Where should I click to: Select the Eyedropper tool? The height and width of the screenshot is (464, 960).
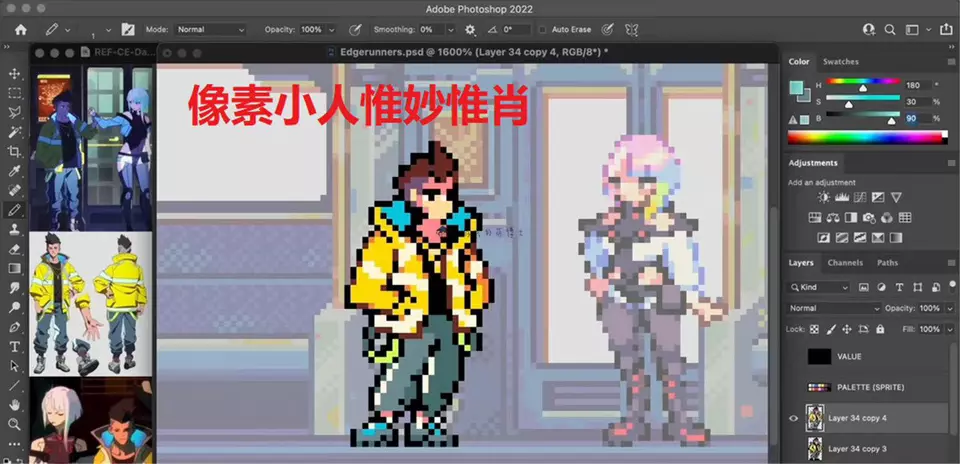coord(14,171)
